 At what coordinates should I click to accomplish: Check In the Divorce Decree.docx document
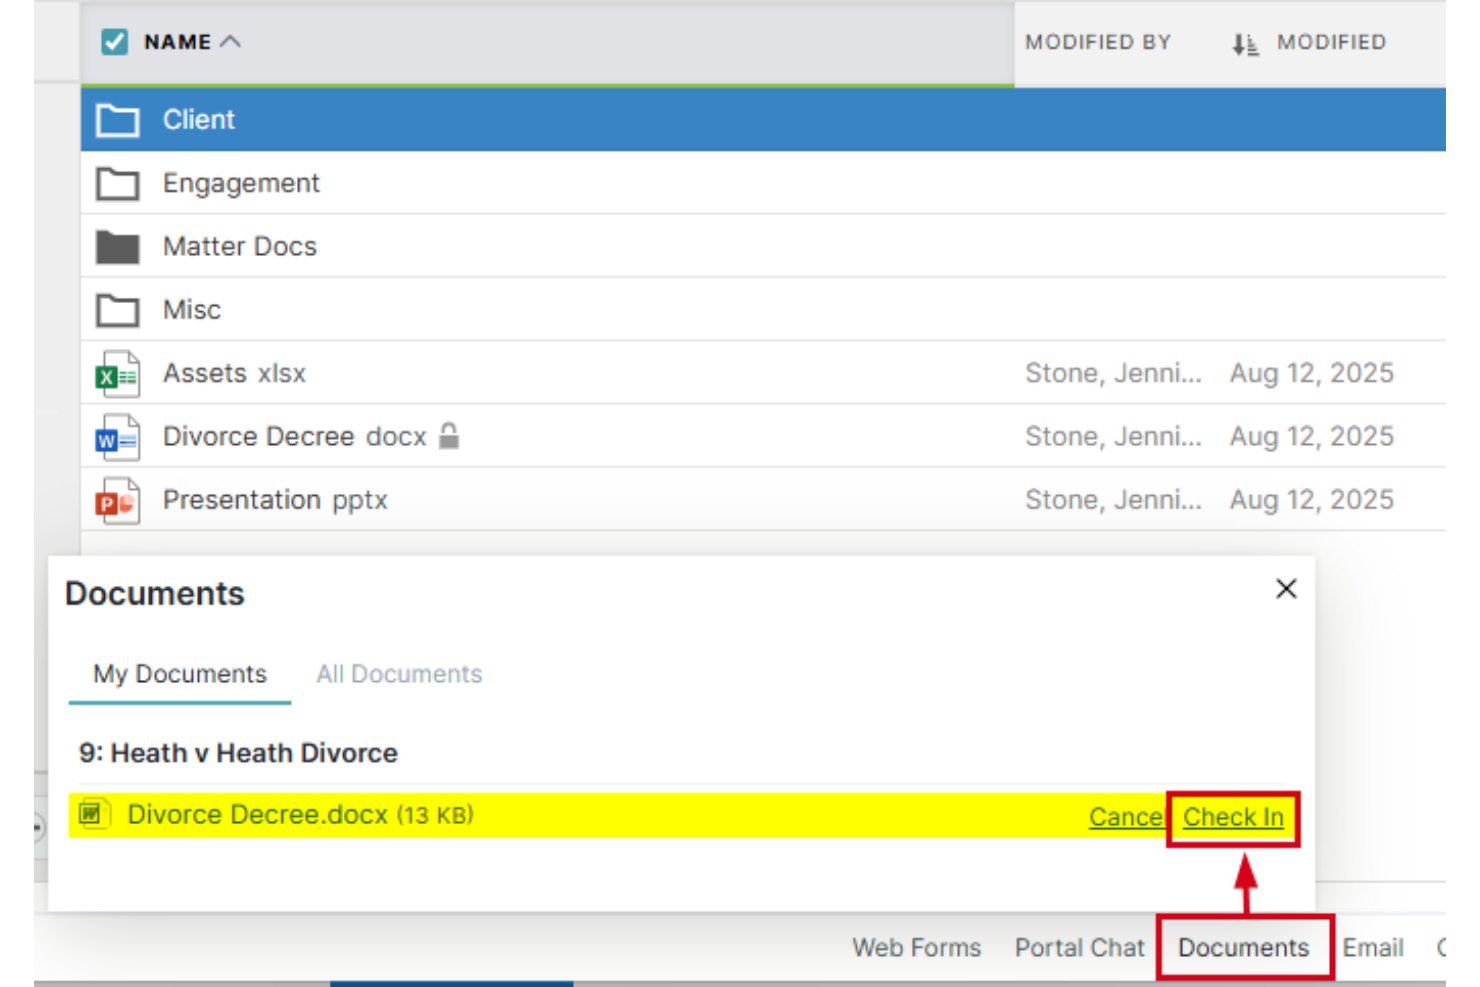coord(1233,817)
